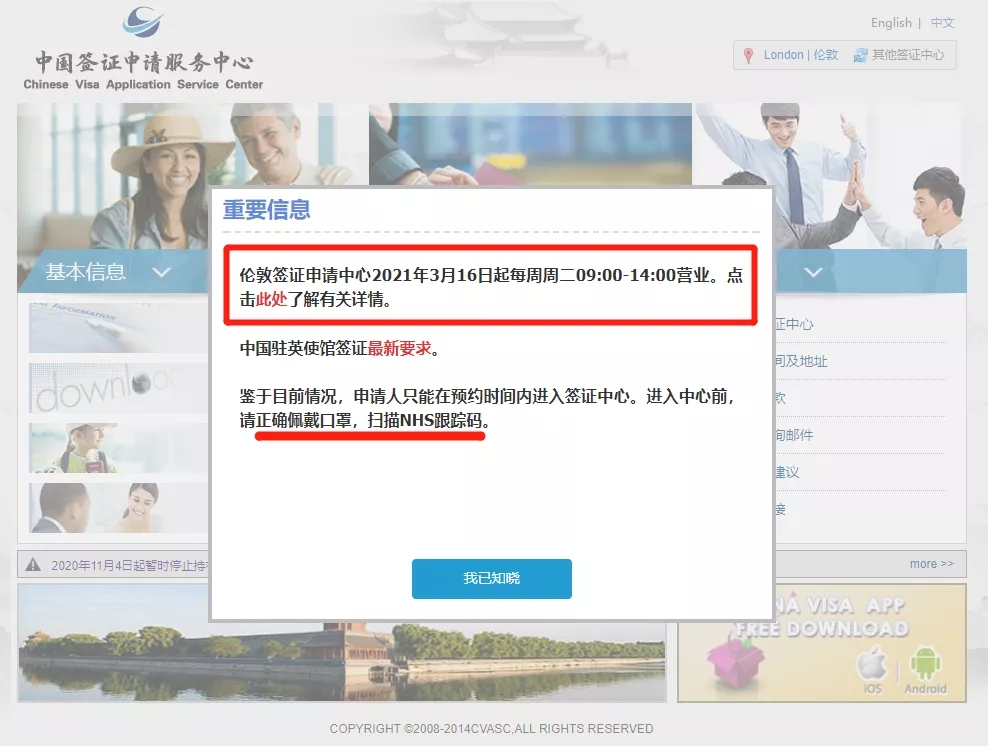The height and width of the screenshot is (746, 988).
Task: Switch the site language to English
Action: click(x=890, y=22)
